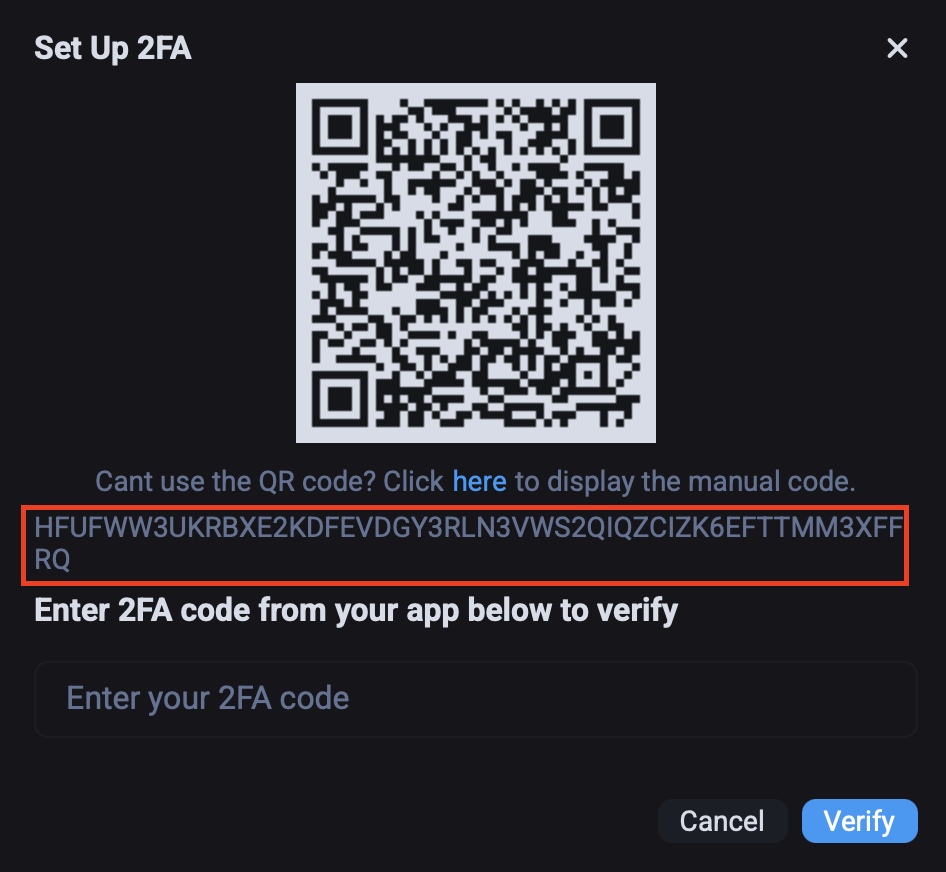Cancel the 2FA setup

coord(722,821)
